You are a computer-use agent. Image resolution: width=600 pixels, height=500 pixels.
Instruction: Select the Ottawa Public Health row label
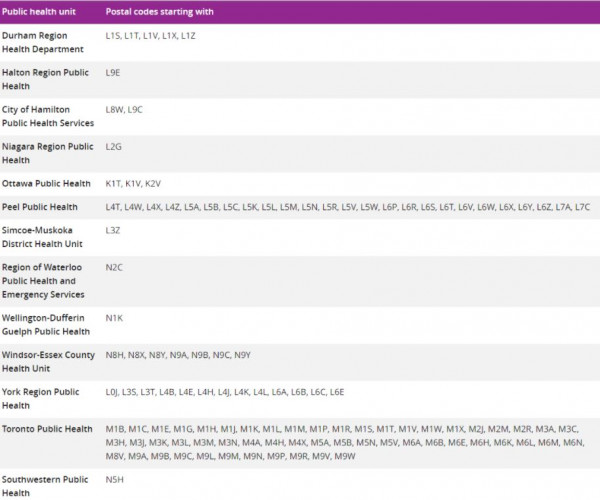click(46, 184)
